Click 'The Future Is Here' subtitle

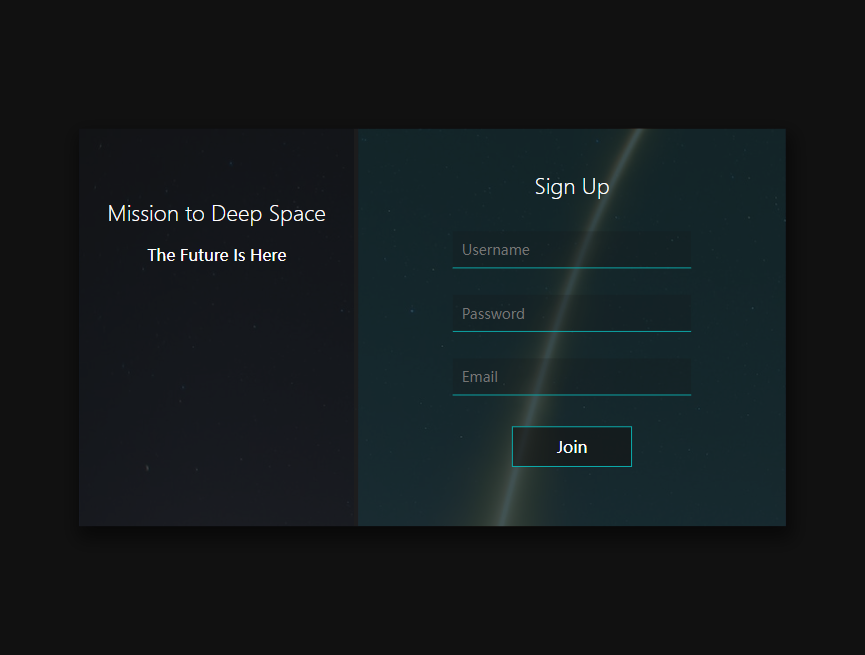point(217,255)
